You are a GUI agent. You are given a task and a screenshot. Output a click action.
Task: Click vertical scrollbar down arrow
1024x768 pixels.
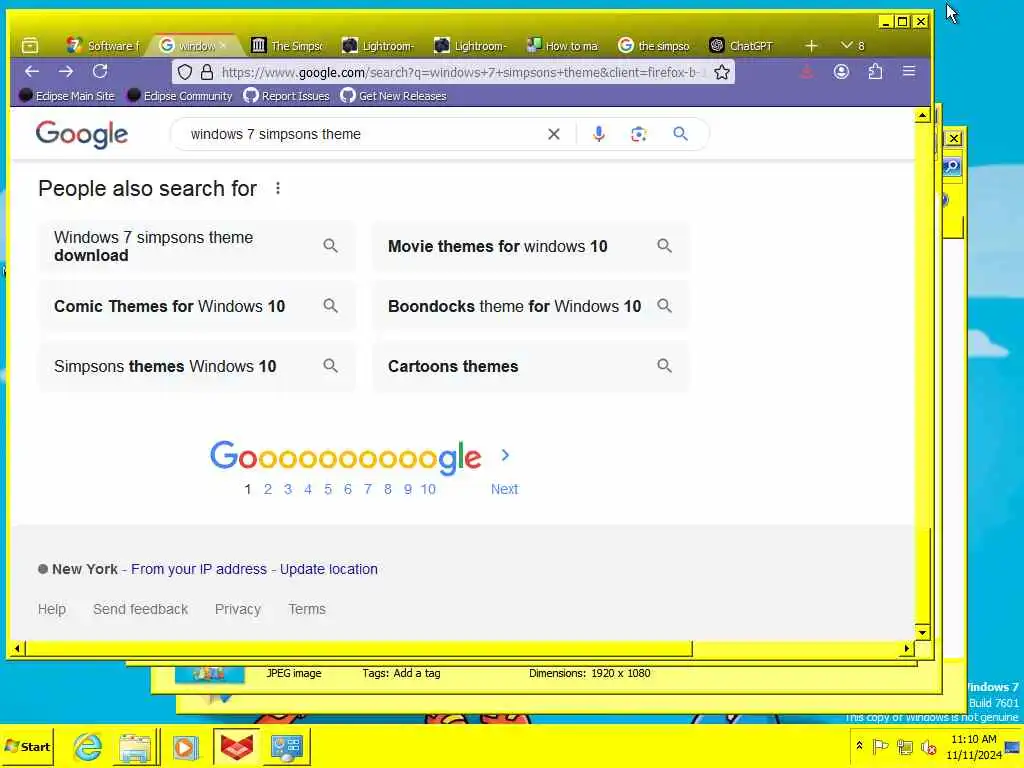pos(922,632)
